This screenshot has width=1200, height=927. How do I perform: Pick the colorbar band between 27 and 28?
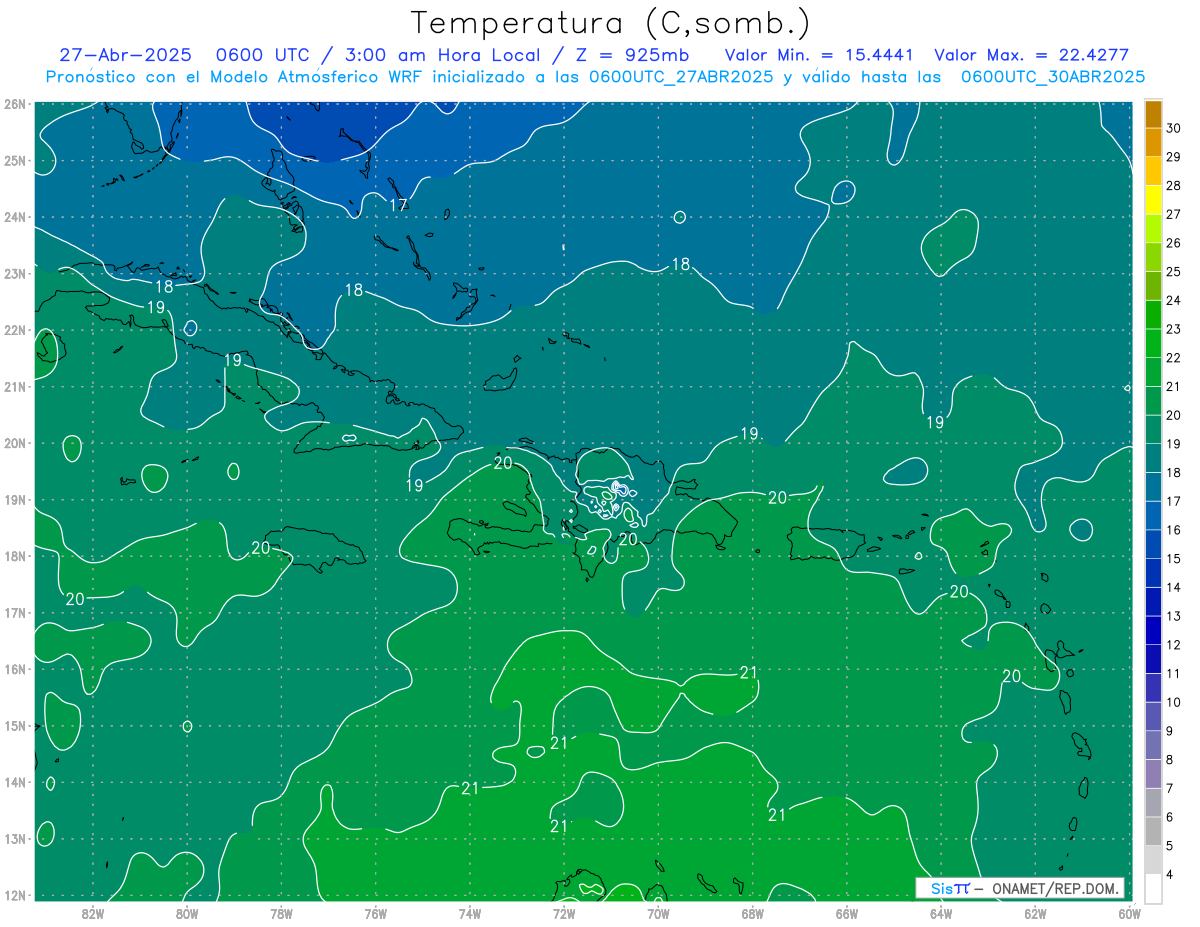coord(1153,200)
